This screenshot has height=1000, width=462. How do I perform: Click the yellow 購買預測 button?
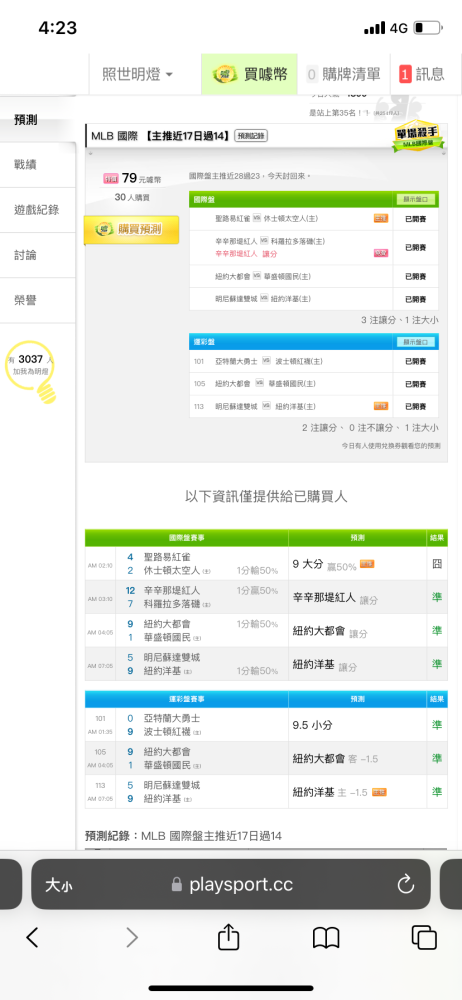[x=131, y=230]
